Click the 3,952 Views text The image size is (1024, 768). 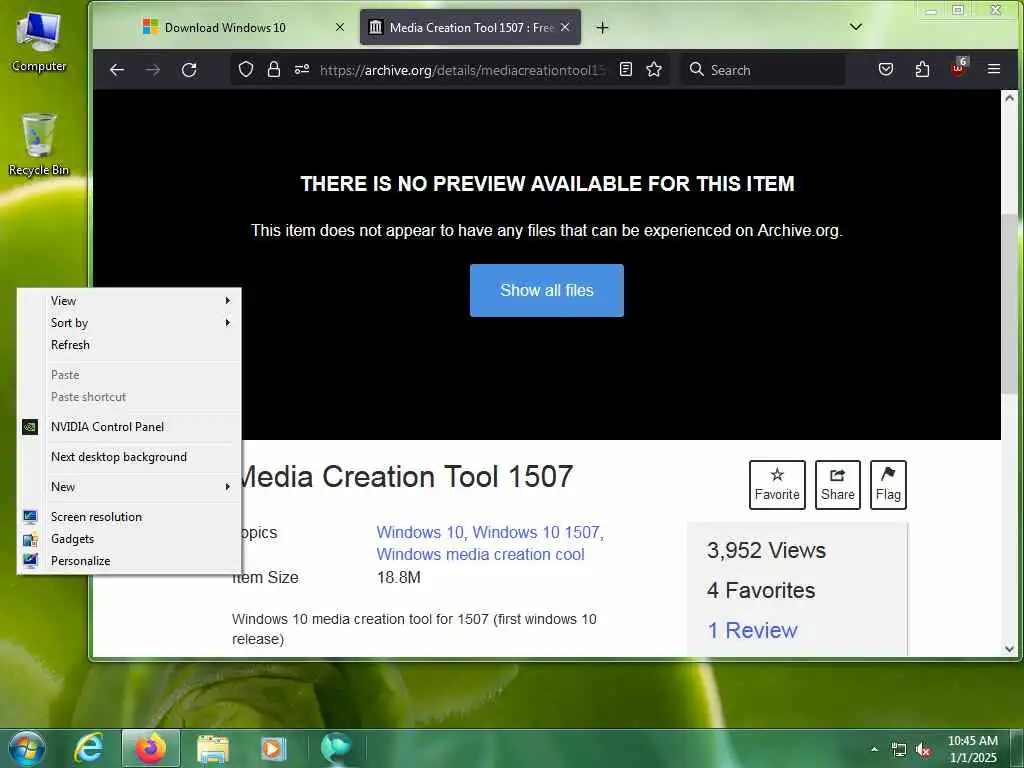pos(766,550)
